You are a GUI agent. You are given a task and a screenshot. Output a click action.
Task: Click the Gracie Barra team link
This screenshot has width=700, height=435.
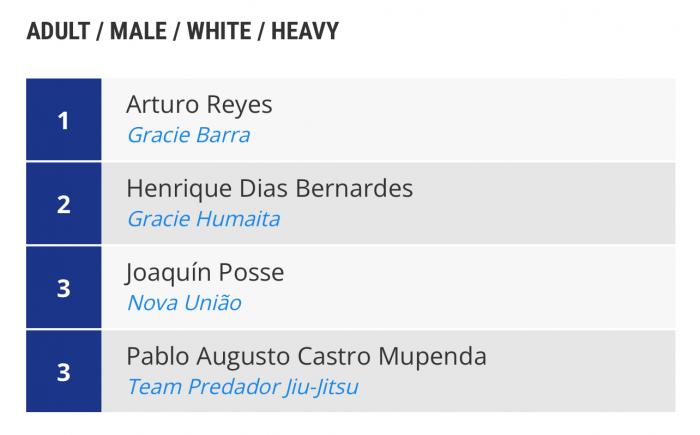[188, 135]
